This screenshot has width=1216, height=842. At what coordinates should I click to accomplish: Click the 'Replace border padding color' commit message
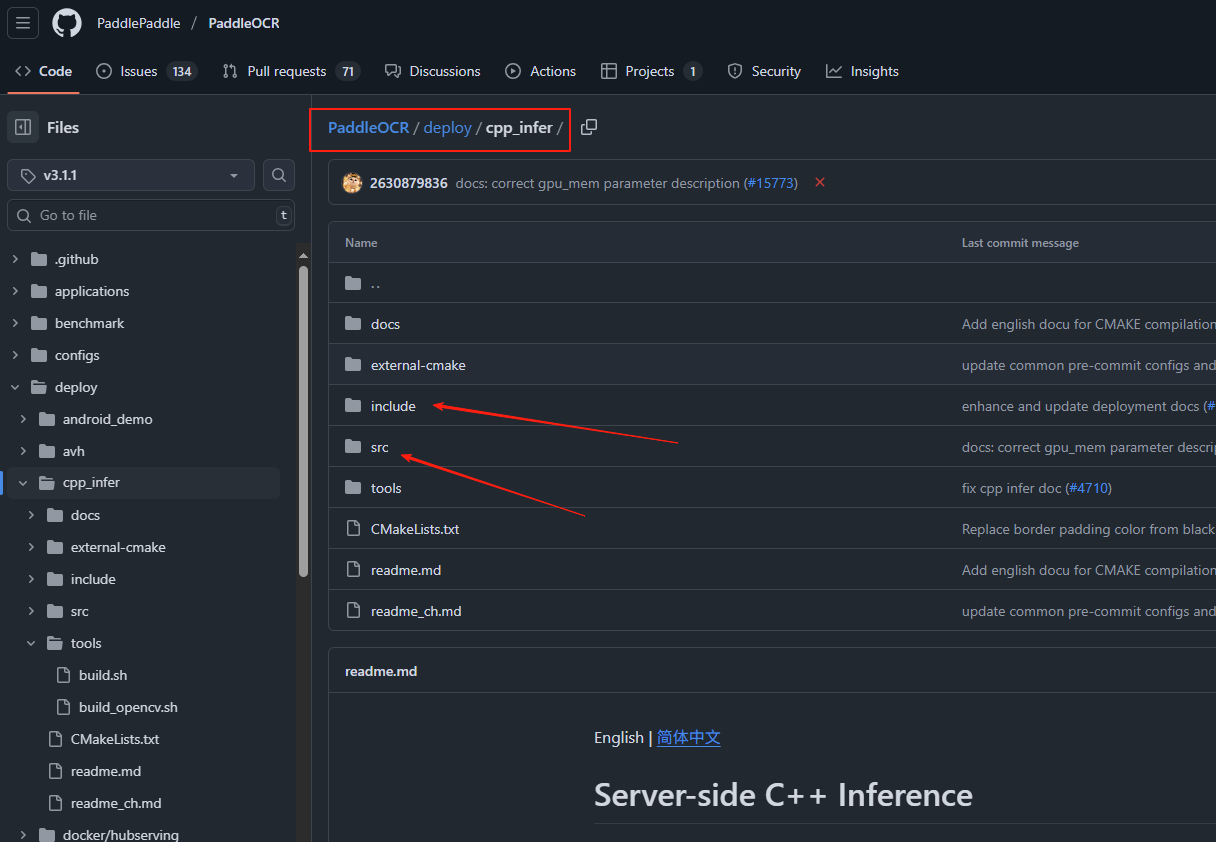[x=1088, y=529]
